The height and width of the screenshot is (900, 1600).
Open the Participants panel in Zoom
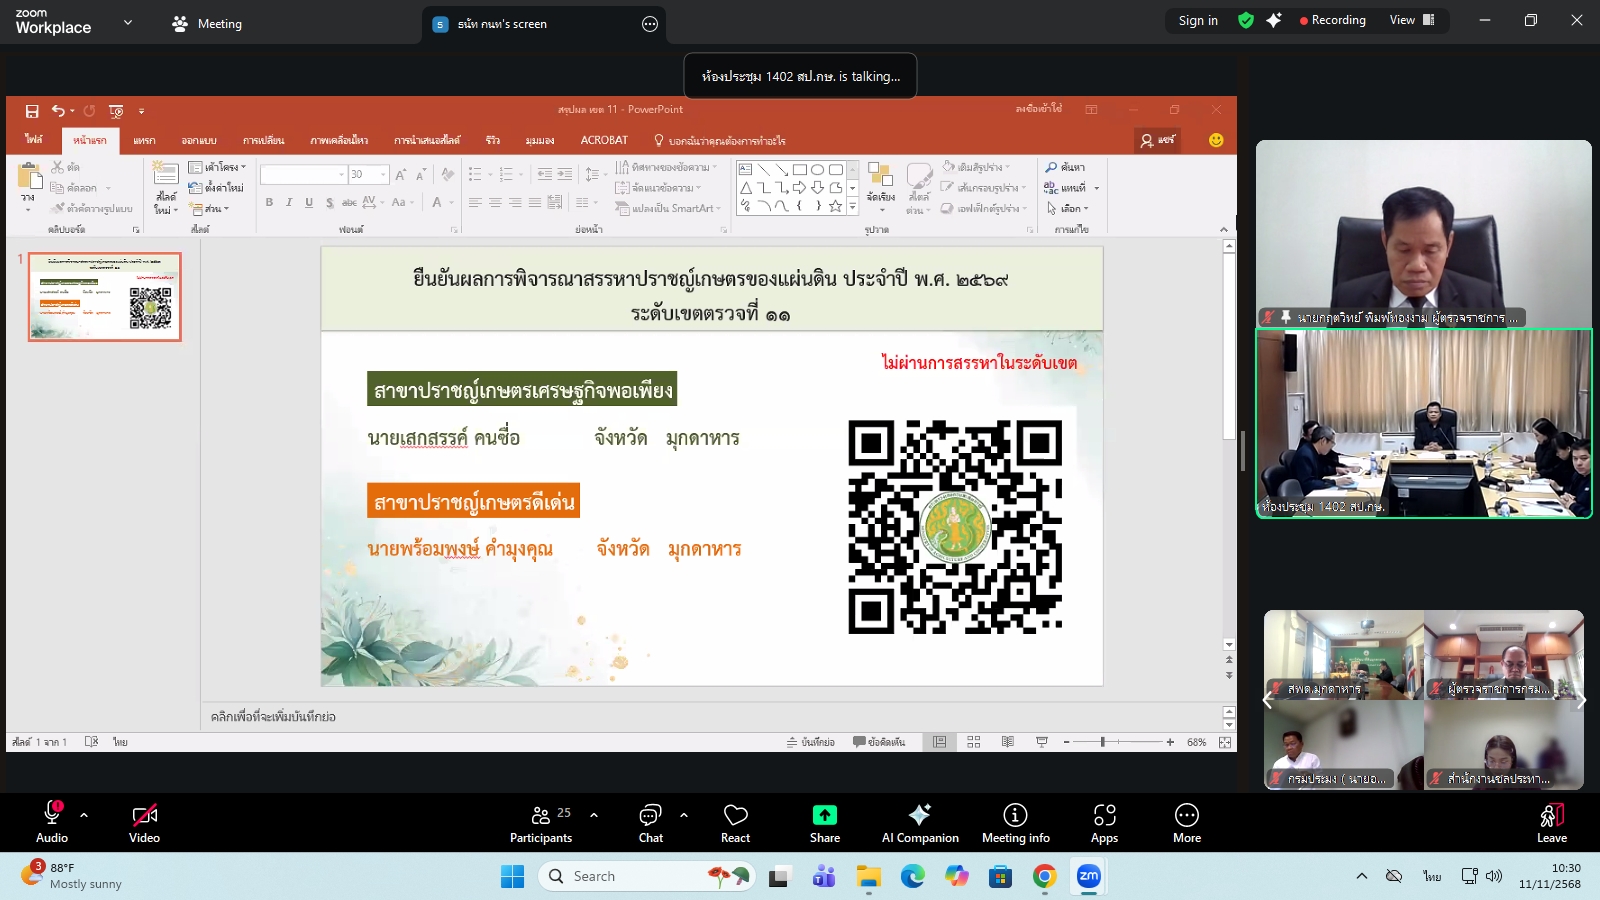pos(541,822)
